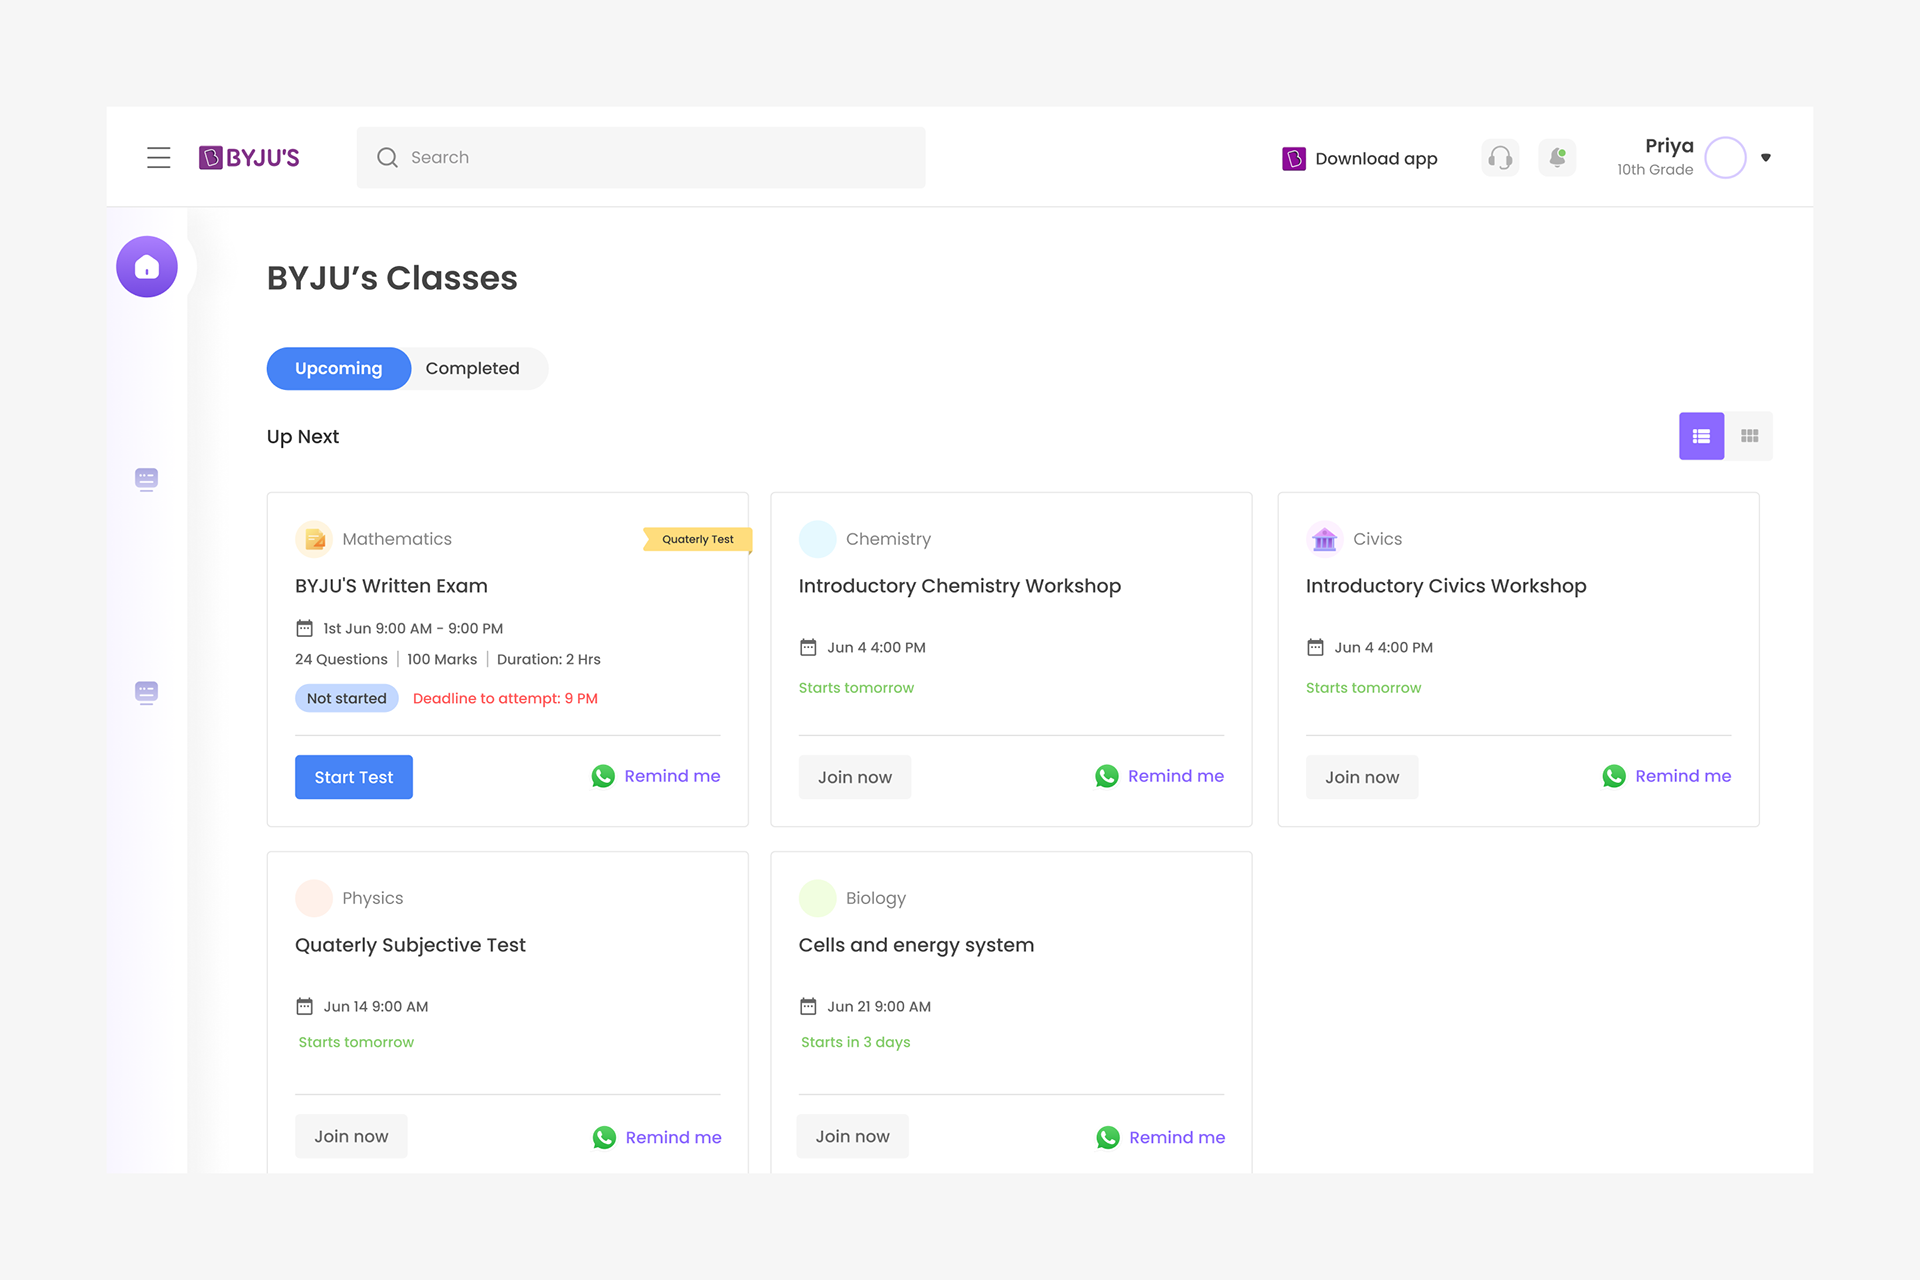Image resolution: width=1920 pixels, height=1280 pixels.
Task: Click the Mathematics subject icon
Action: point(314,539)
